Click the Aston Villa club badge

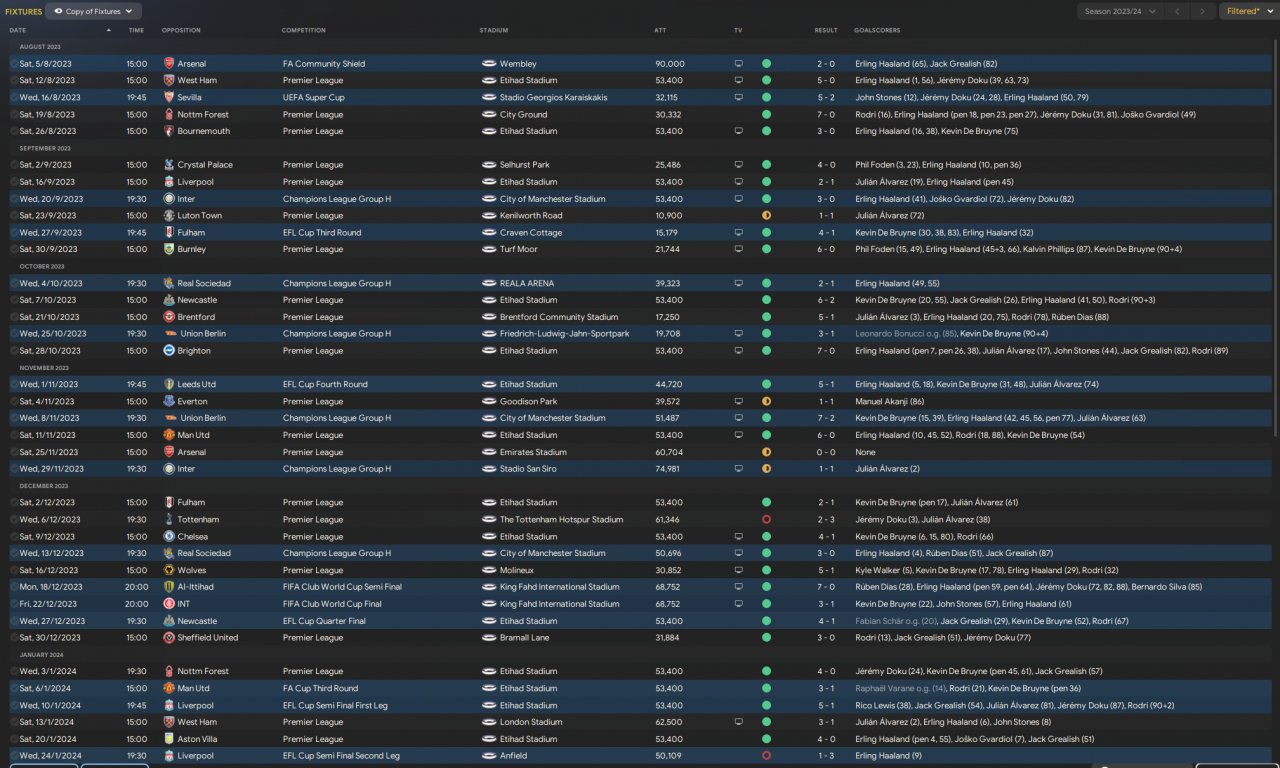tap(169, 739)
